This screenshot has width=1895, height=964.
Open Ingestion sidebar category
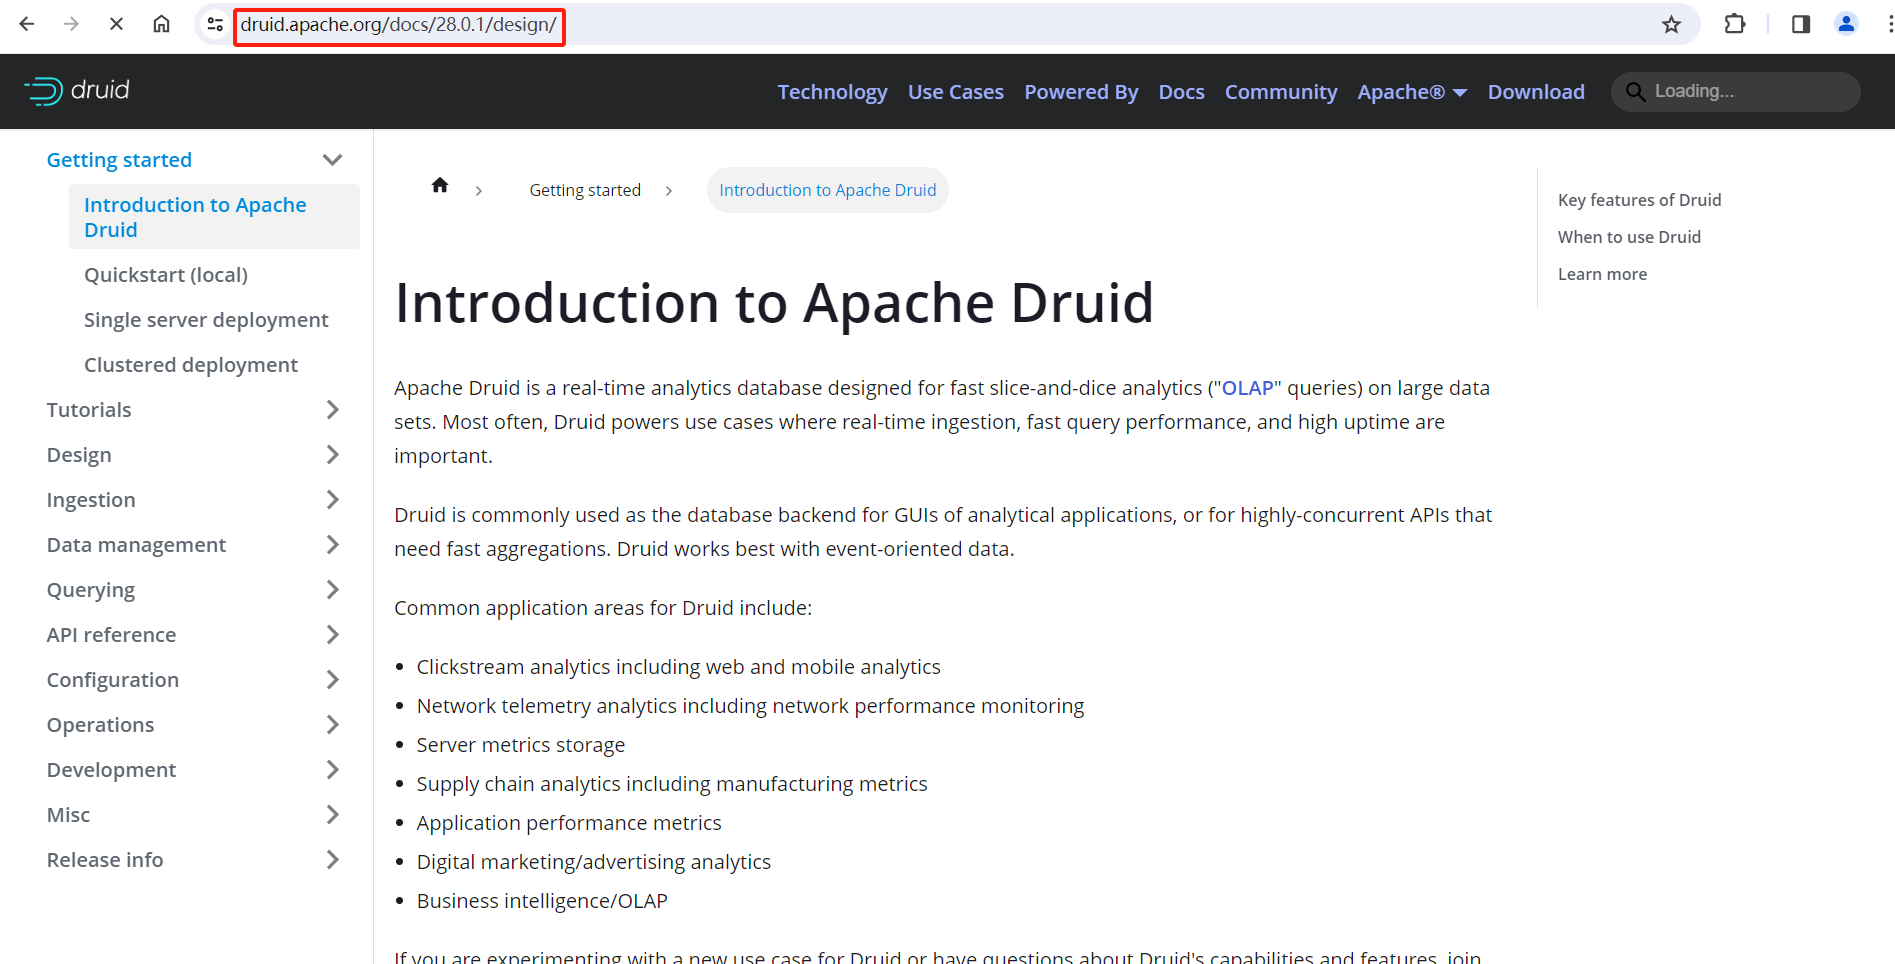91,500
